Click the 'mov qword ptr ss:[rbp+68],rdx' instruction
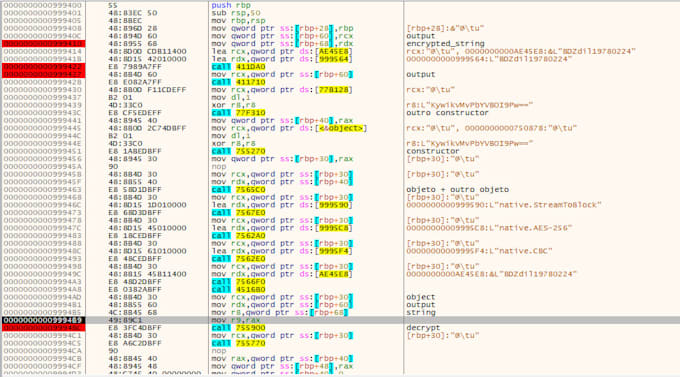The width and height of the screenshot is (680, 377). pyautogui.click(x=282, y=43)
